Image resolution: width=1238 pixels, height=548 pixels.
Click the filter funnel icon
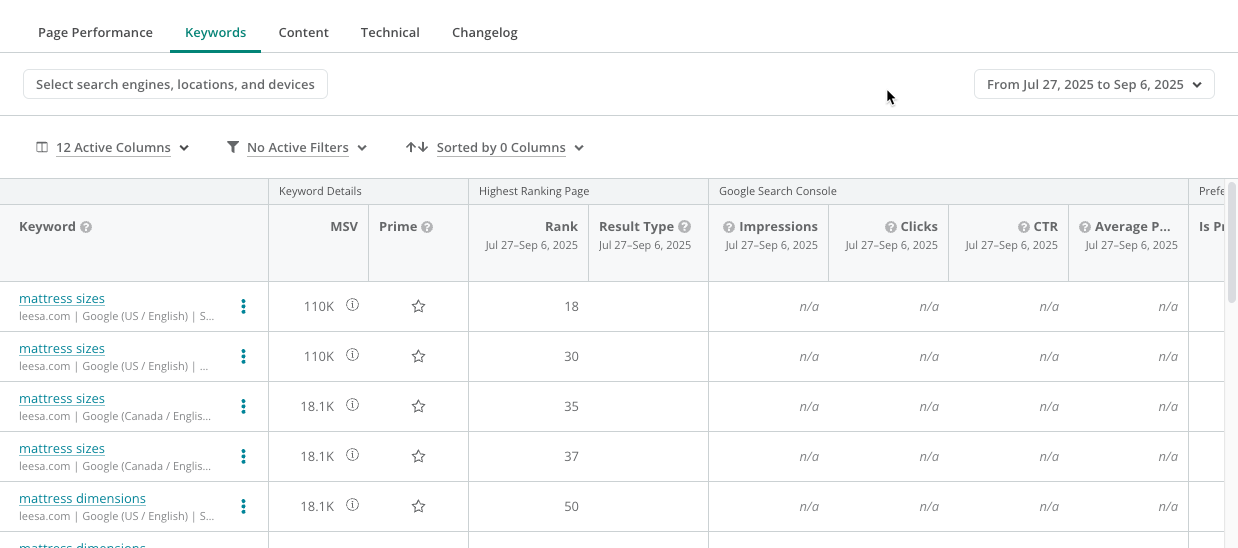coord(233,147)
